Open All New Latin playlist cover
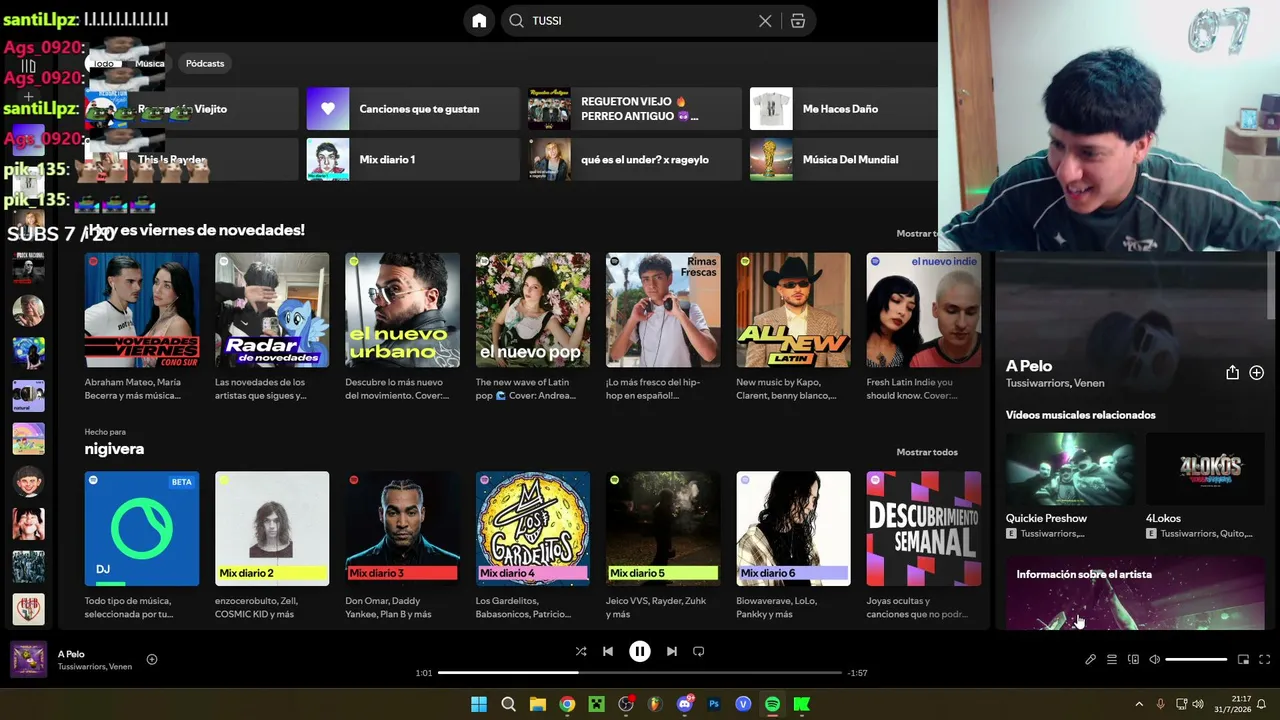1280x720 pixels. [x=793, y=310]
